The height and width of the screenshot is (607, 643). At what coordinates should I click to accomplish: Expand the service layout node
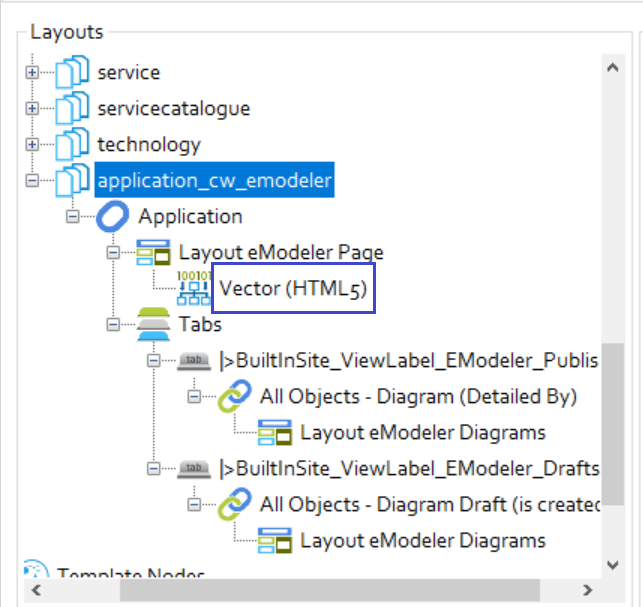pyautogui.click(x=32, y=73)
